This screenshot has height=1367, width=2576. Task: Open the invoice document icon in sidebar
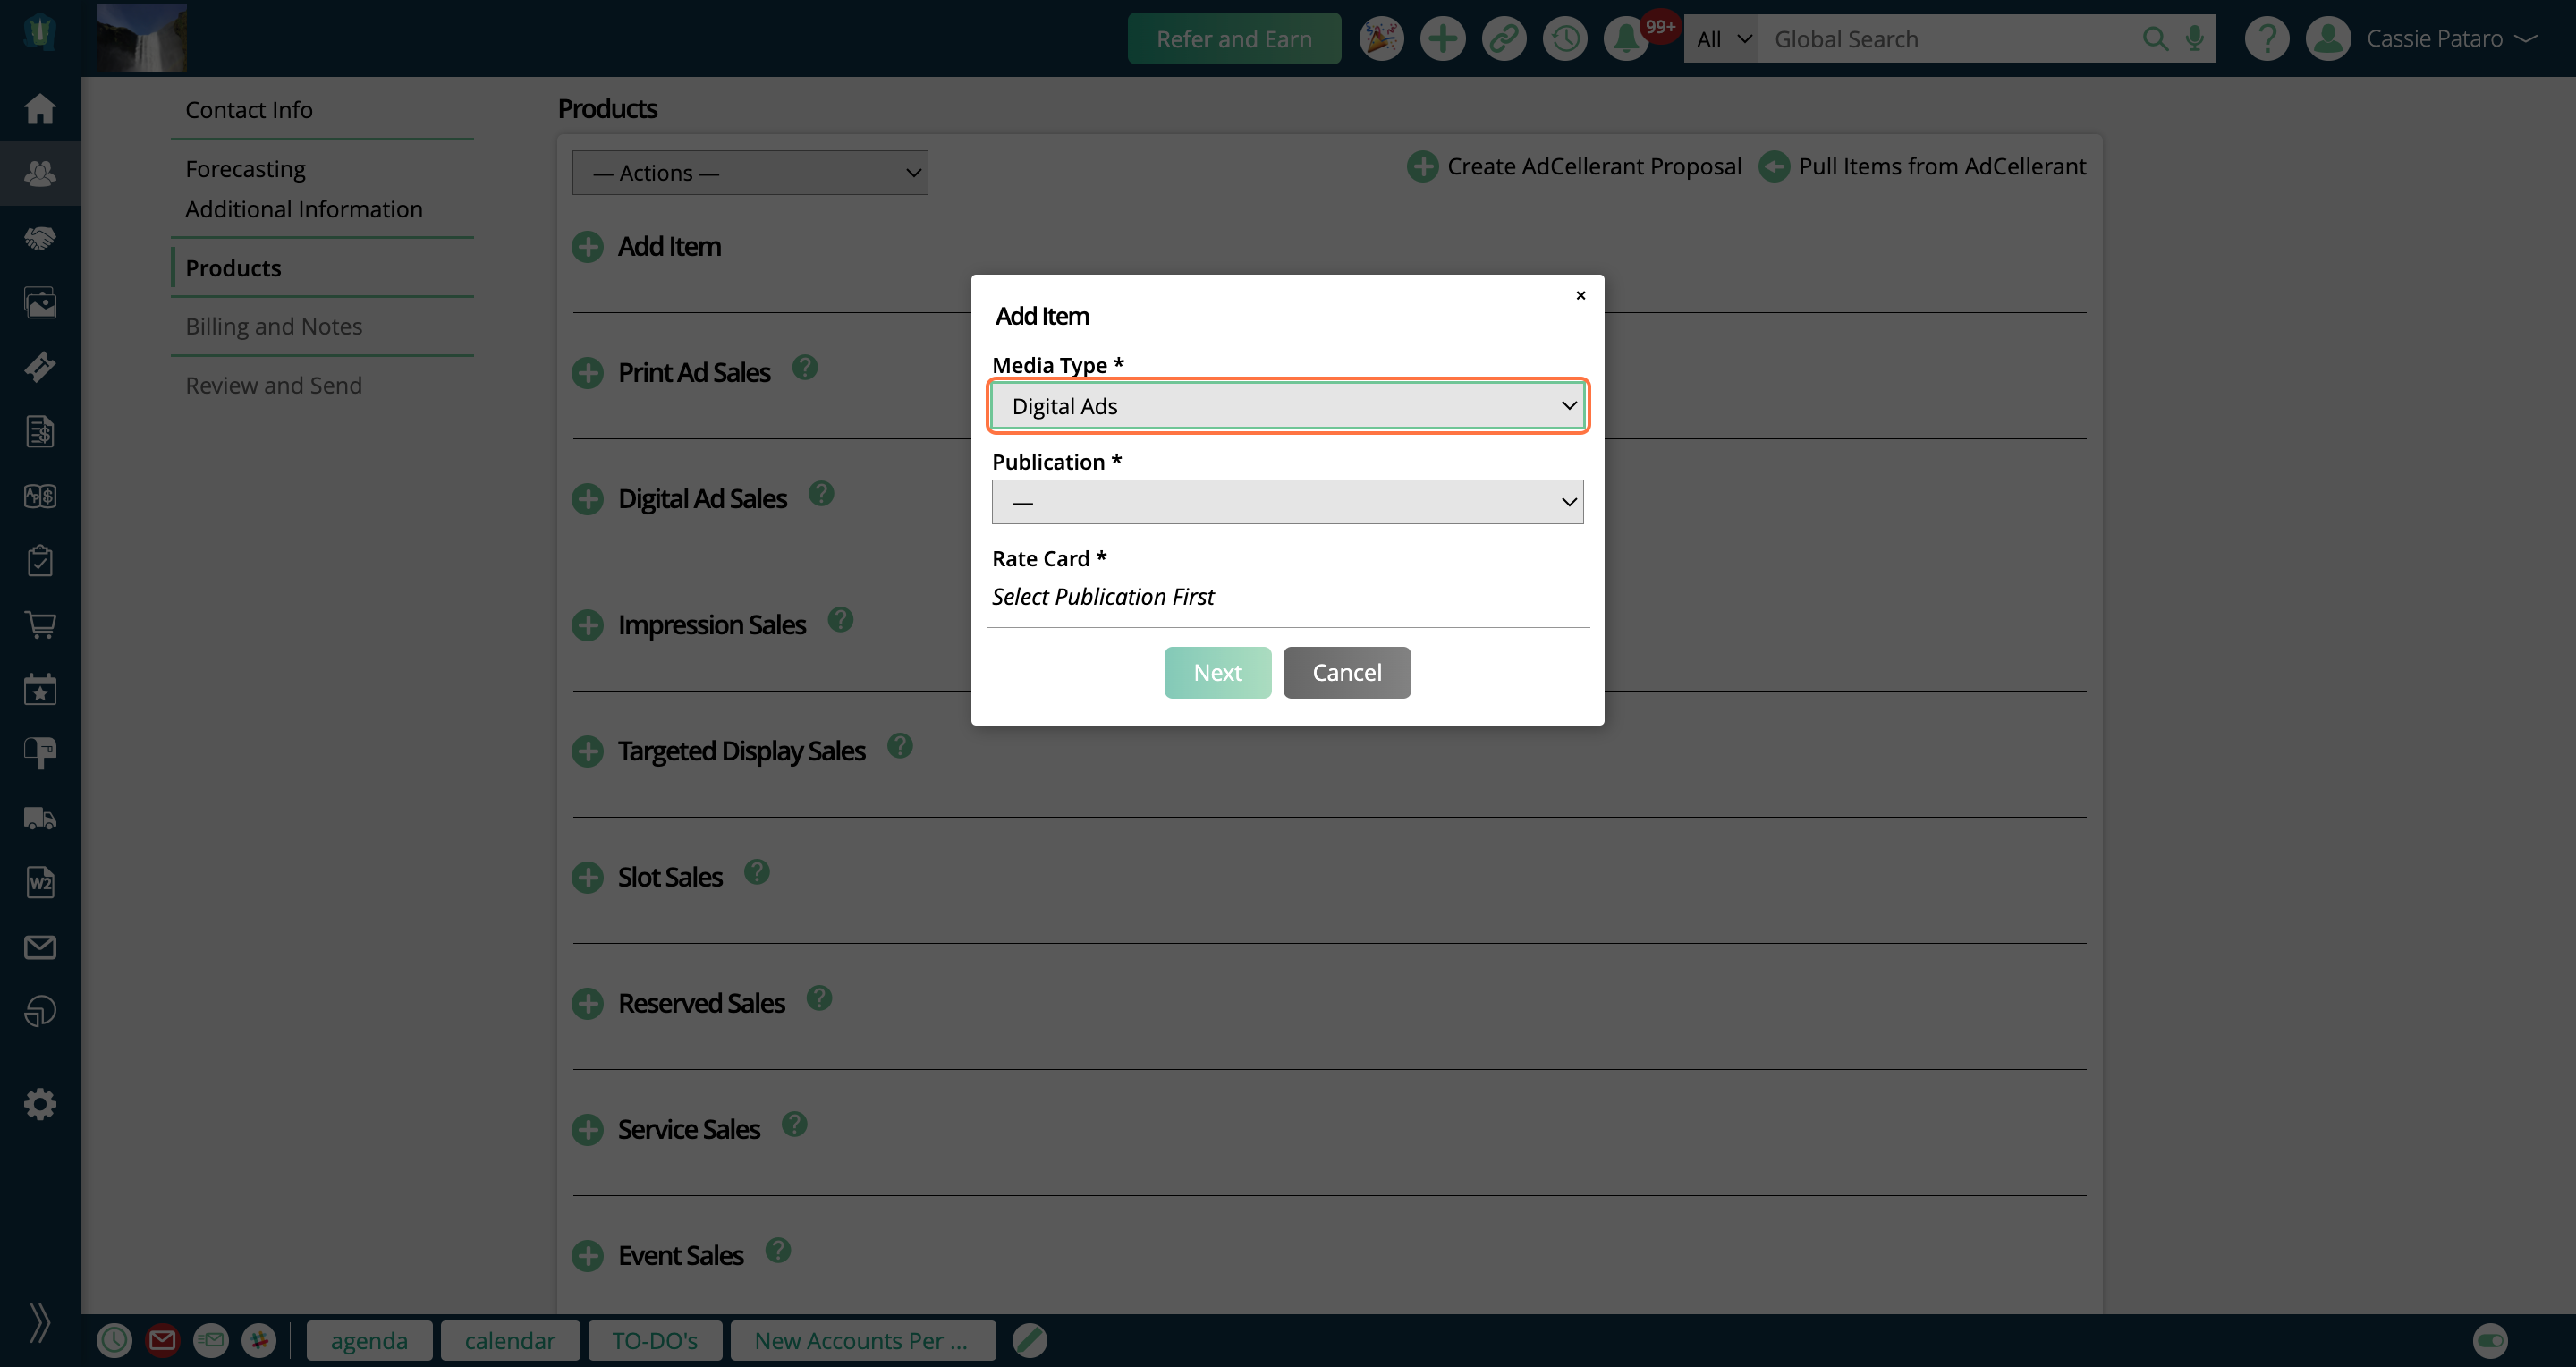click(x=40, y=431)
